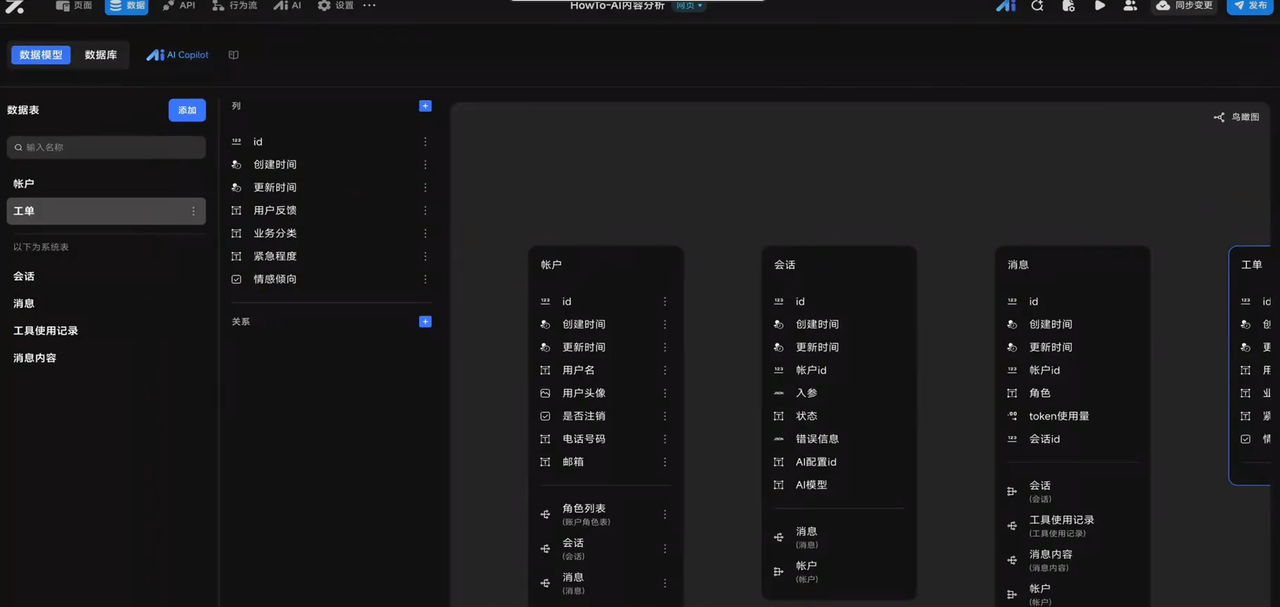Click the plus button next to 列
This screenshot has width=1280, height=607.
click(x=425, y=105)
